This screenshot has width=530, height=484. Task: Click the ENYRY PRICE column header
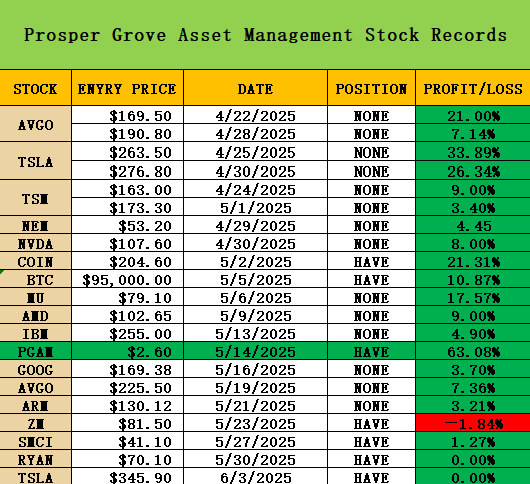click(x=127, y=88)
